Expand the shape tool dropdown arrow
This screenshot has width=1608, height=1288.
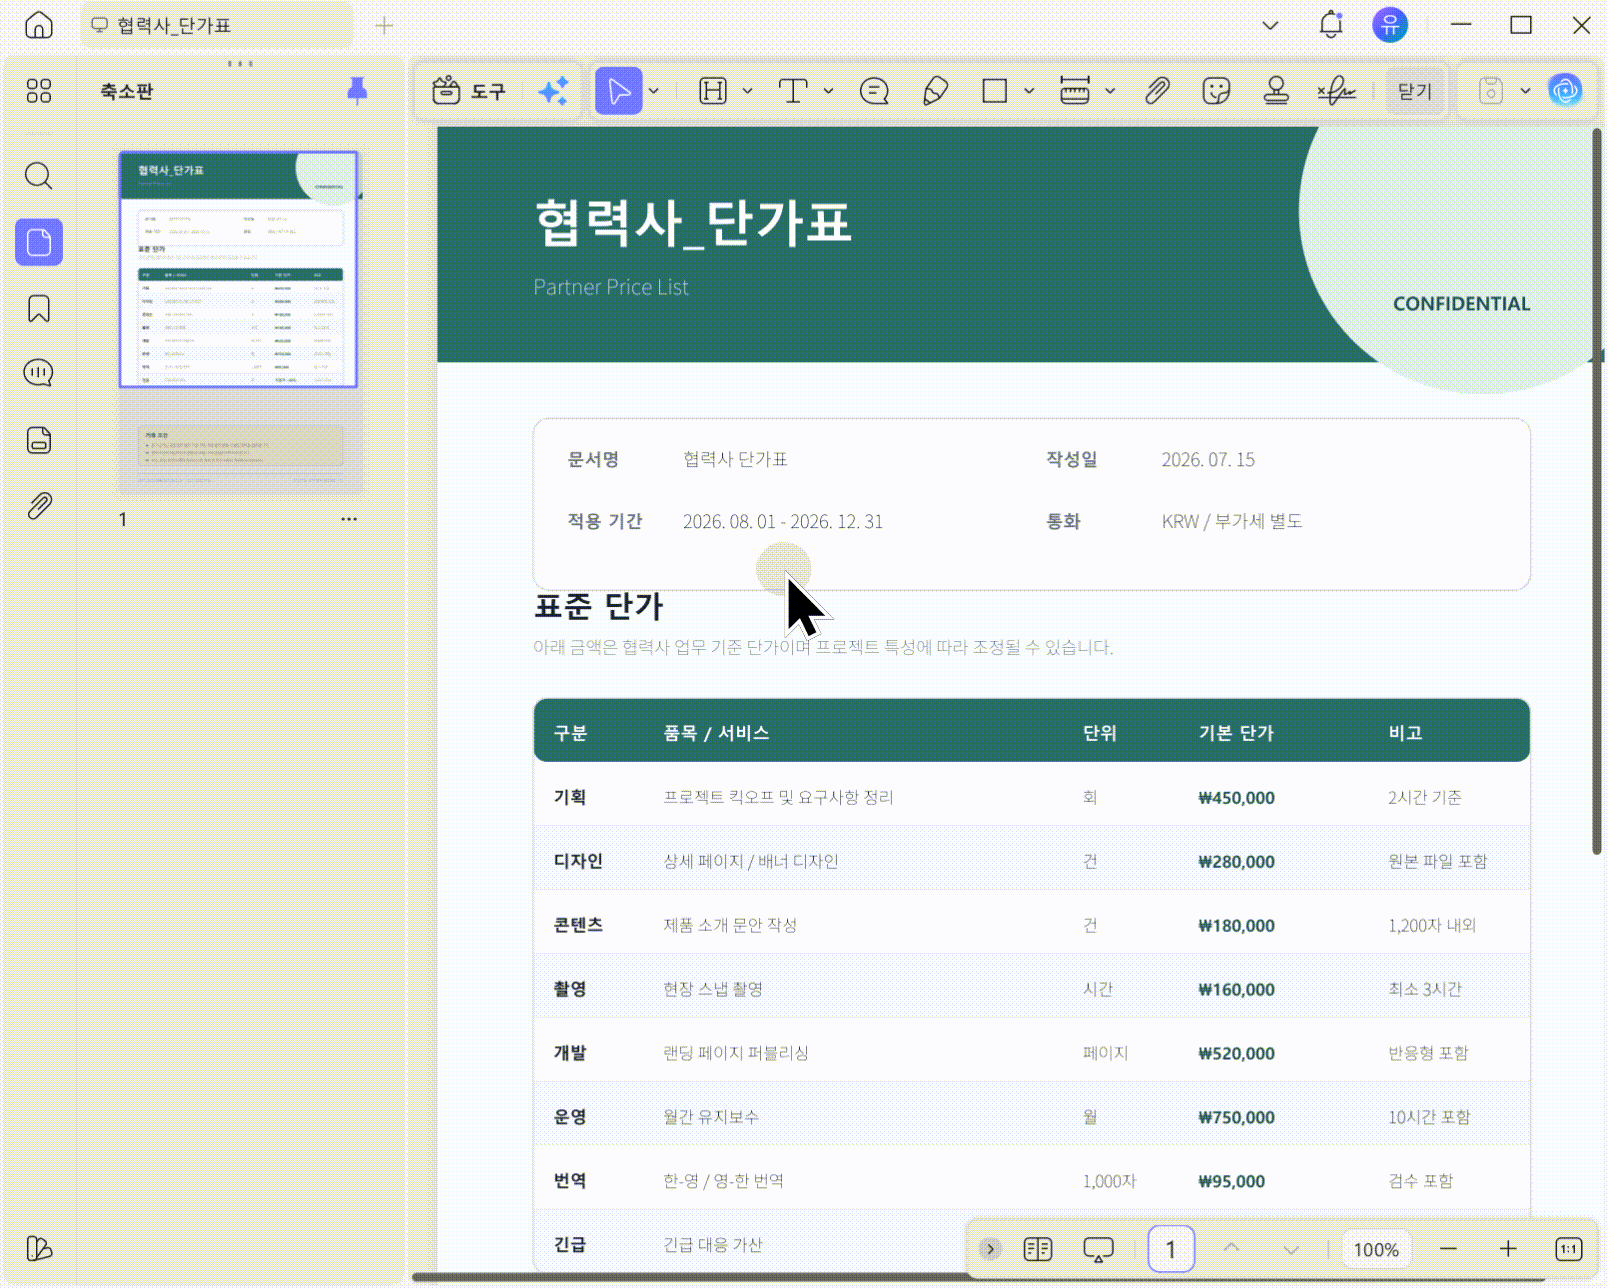click(x=1029, y=91)
